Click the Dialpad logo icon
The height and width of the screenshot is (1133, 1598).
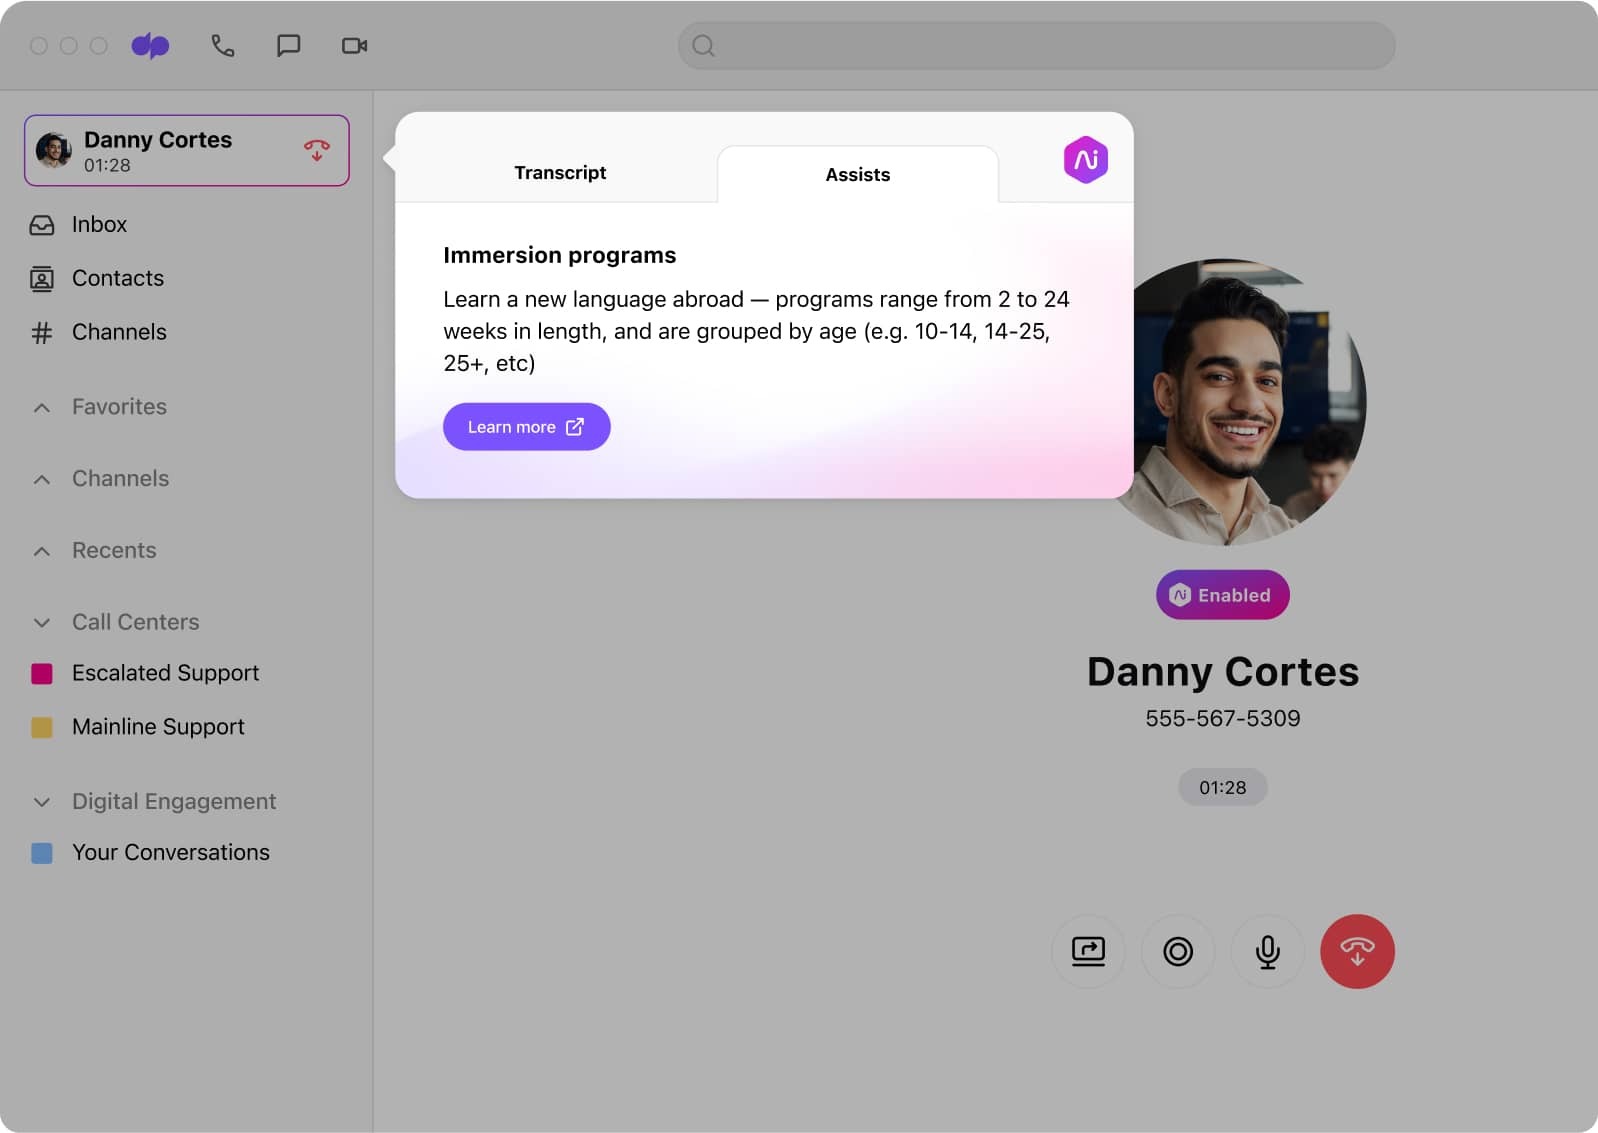tap(150, 45)
